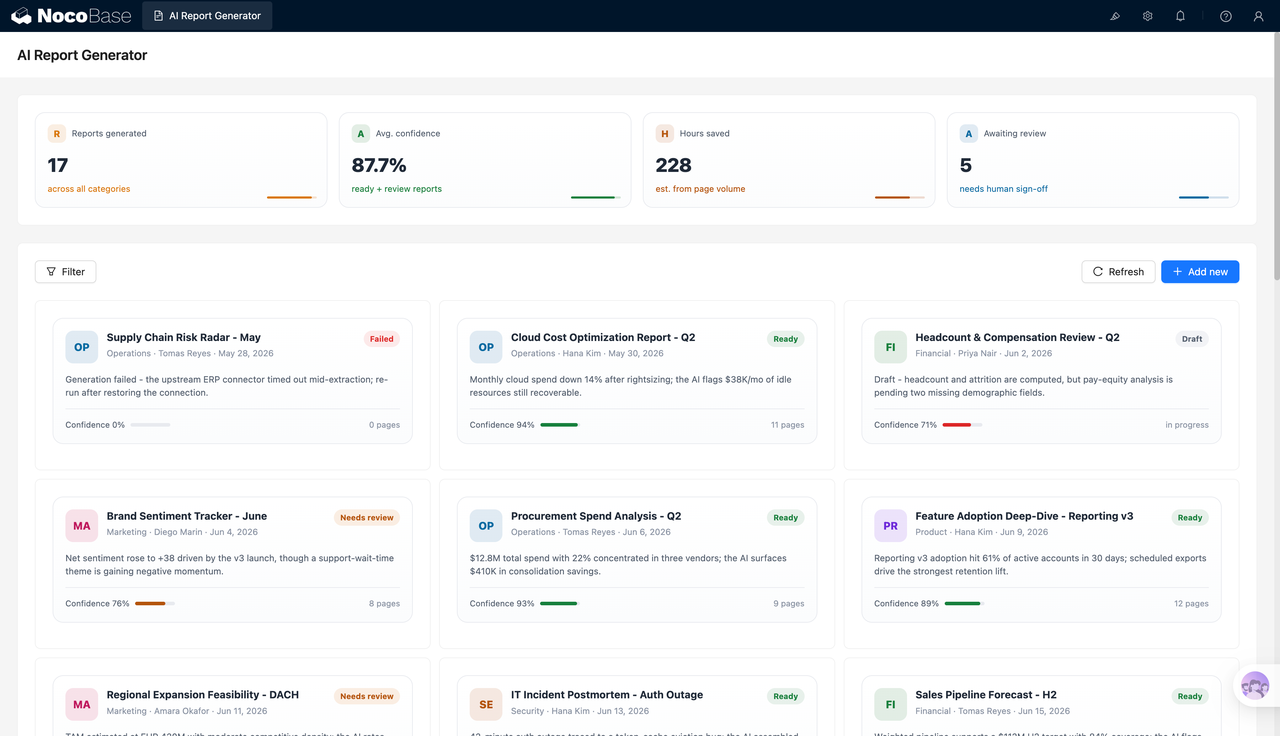The height and width of the screenshot is (736, 1280).
Task: Open Sales Pipeline Forecast - H2 title
Action: click(986, 695)
